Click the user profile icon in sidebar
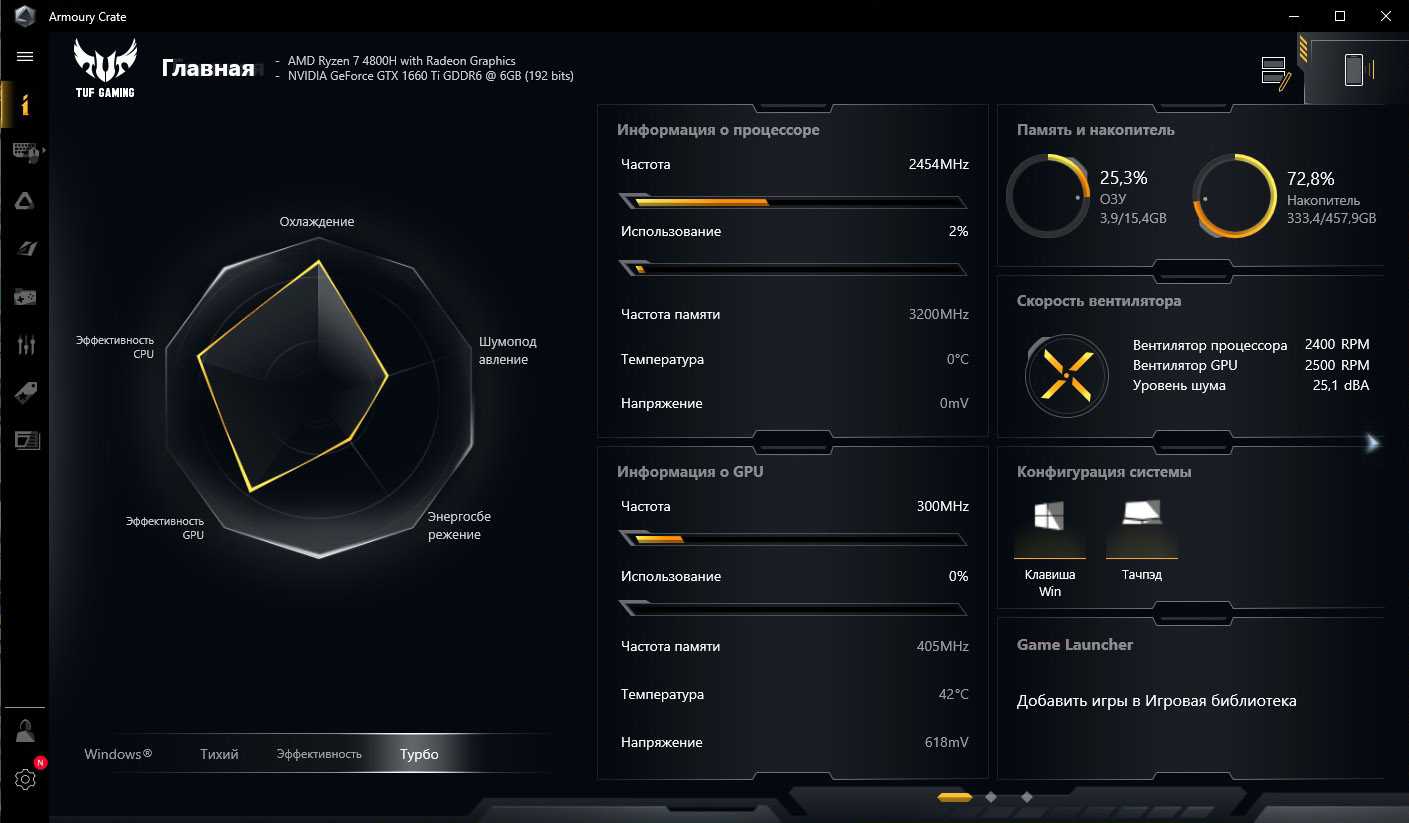This screenshot has width=1409, height=823. (x=25, y=731)
